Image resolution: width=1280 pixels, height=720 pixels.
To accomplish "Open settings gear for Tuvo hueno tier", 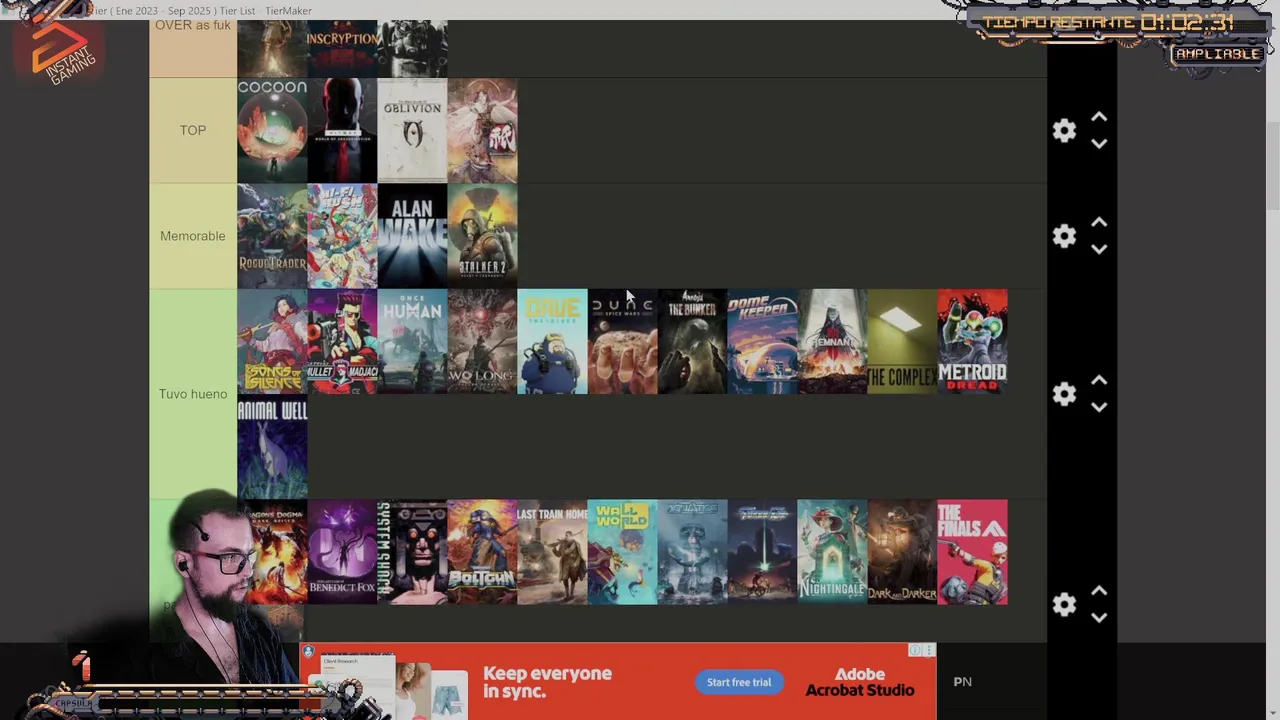I will click(1064, 394).
